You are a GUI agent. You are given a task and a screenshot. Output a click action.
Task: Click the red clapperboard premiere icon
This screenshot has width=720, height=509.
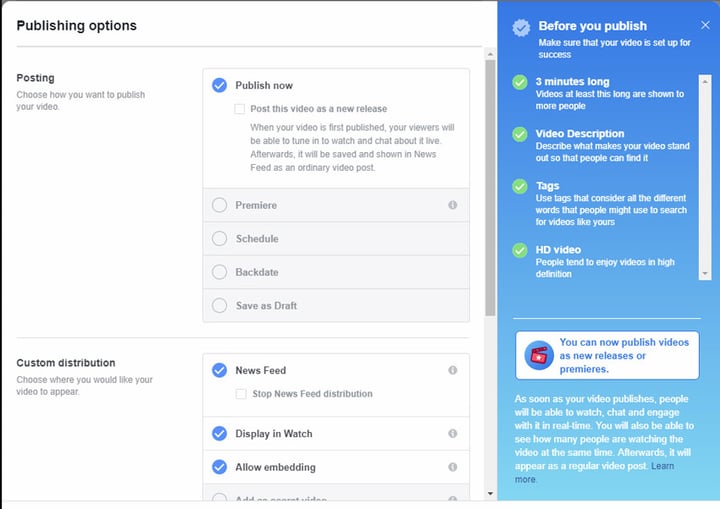539,355
